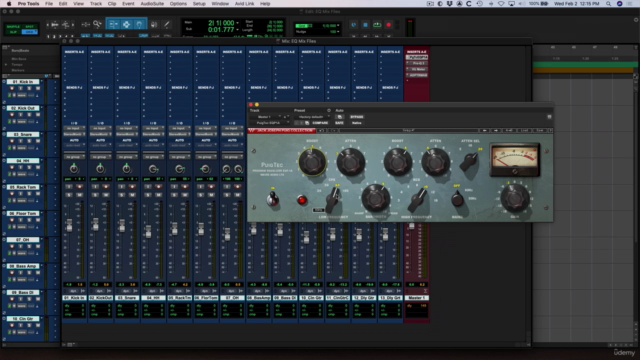
Task: Click the 01 Kick In volume fader
Action: point(69,226)
